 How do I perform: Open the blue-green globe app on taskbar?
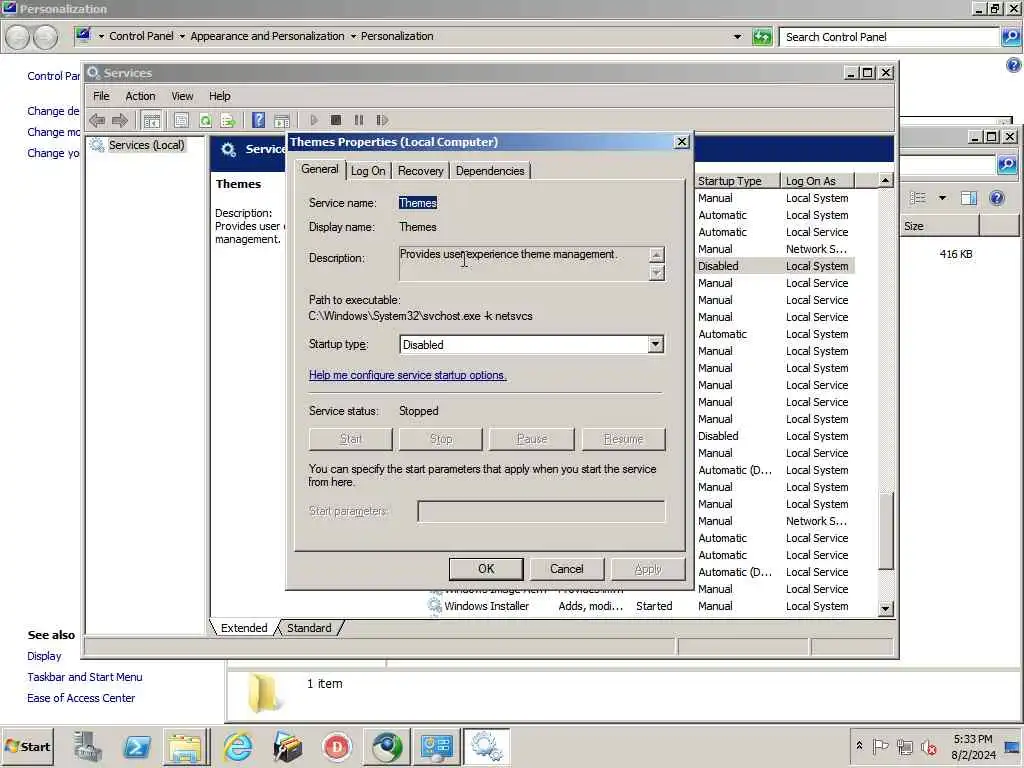[x=387, y=747]
